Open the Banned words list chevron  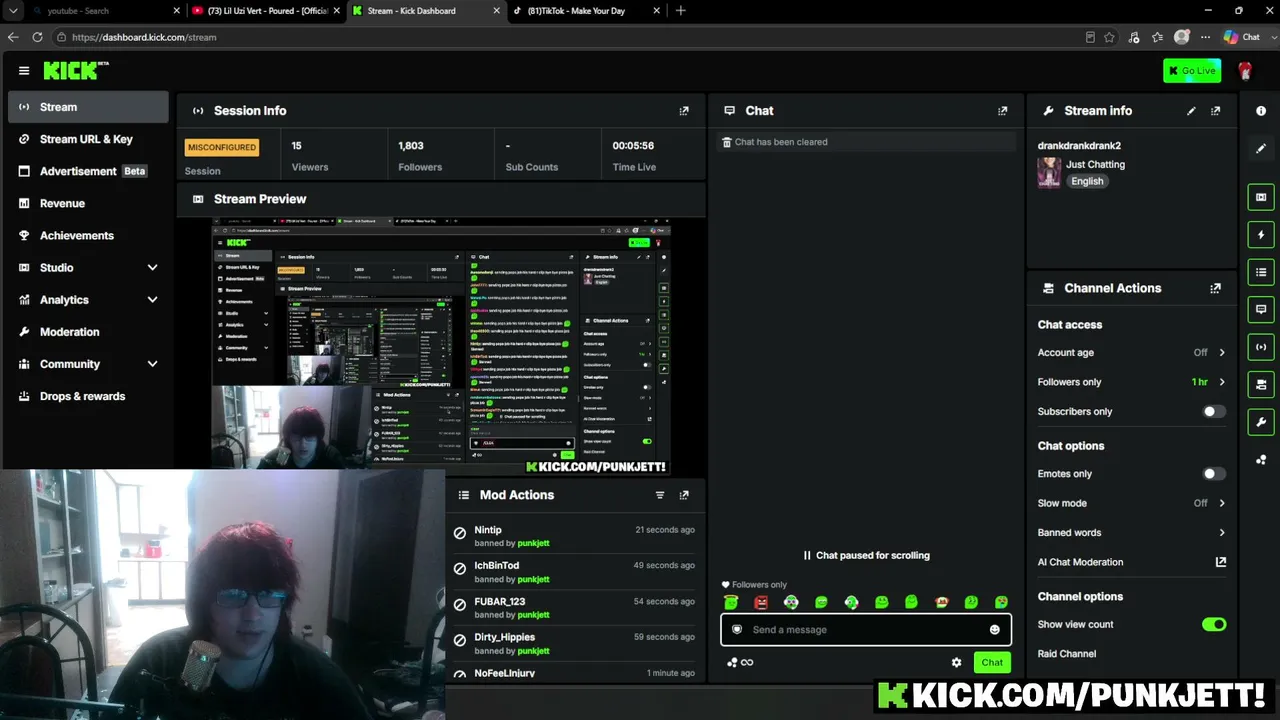click(1222, 533)
